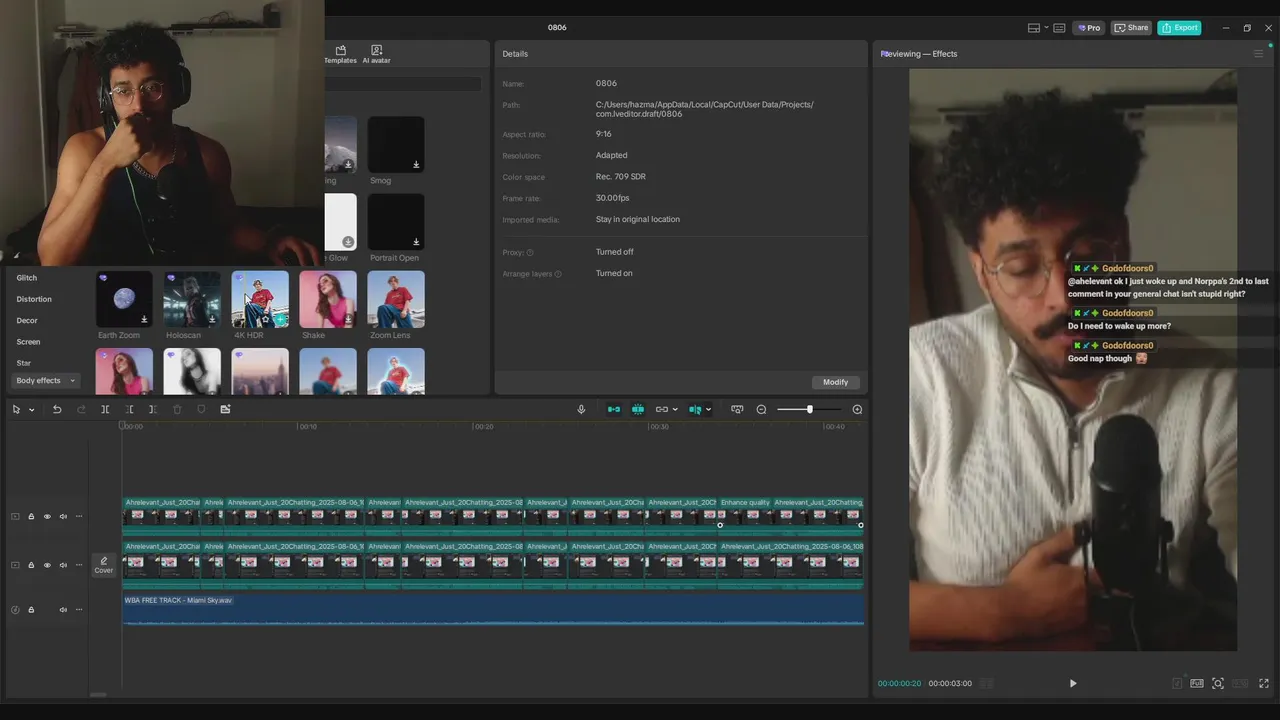The image size is (1280, 720).
Task: Play the preview video
Action: (1073, 683)
